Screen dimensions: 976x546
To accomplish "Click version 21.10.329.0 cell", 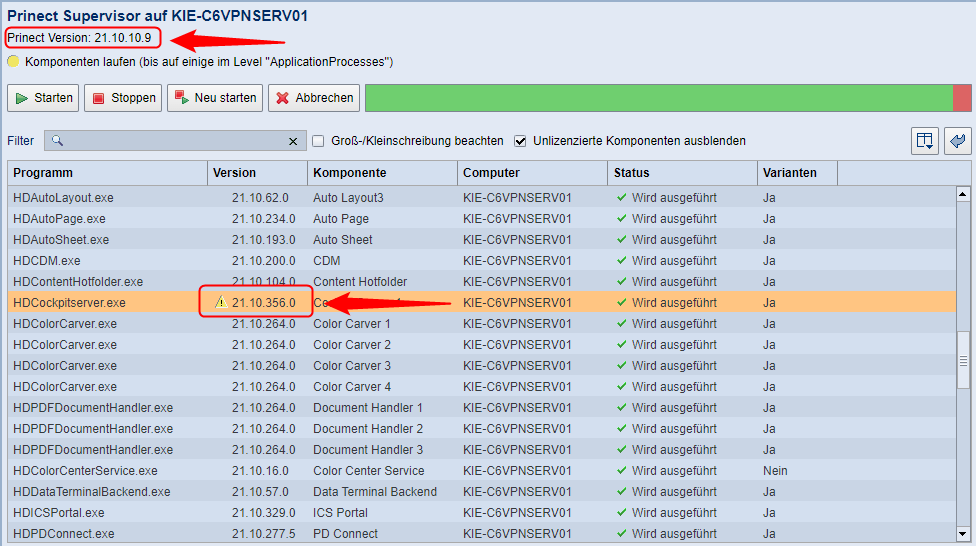I will [264, 513].
